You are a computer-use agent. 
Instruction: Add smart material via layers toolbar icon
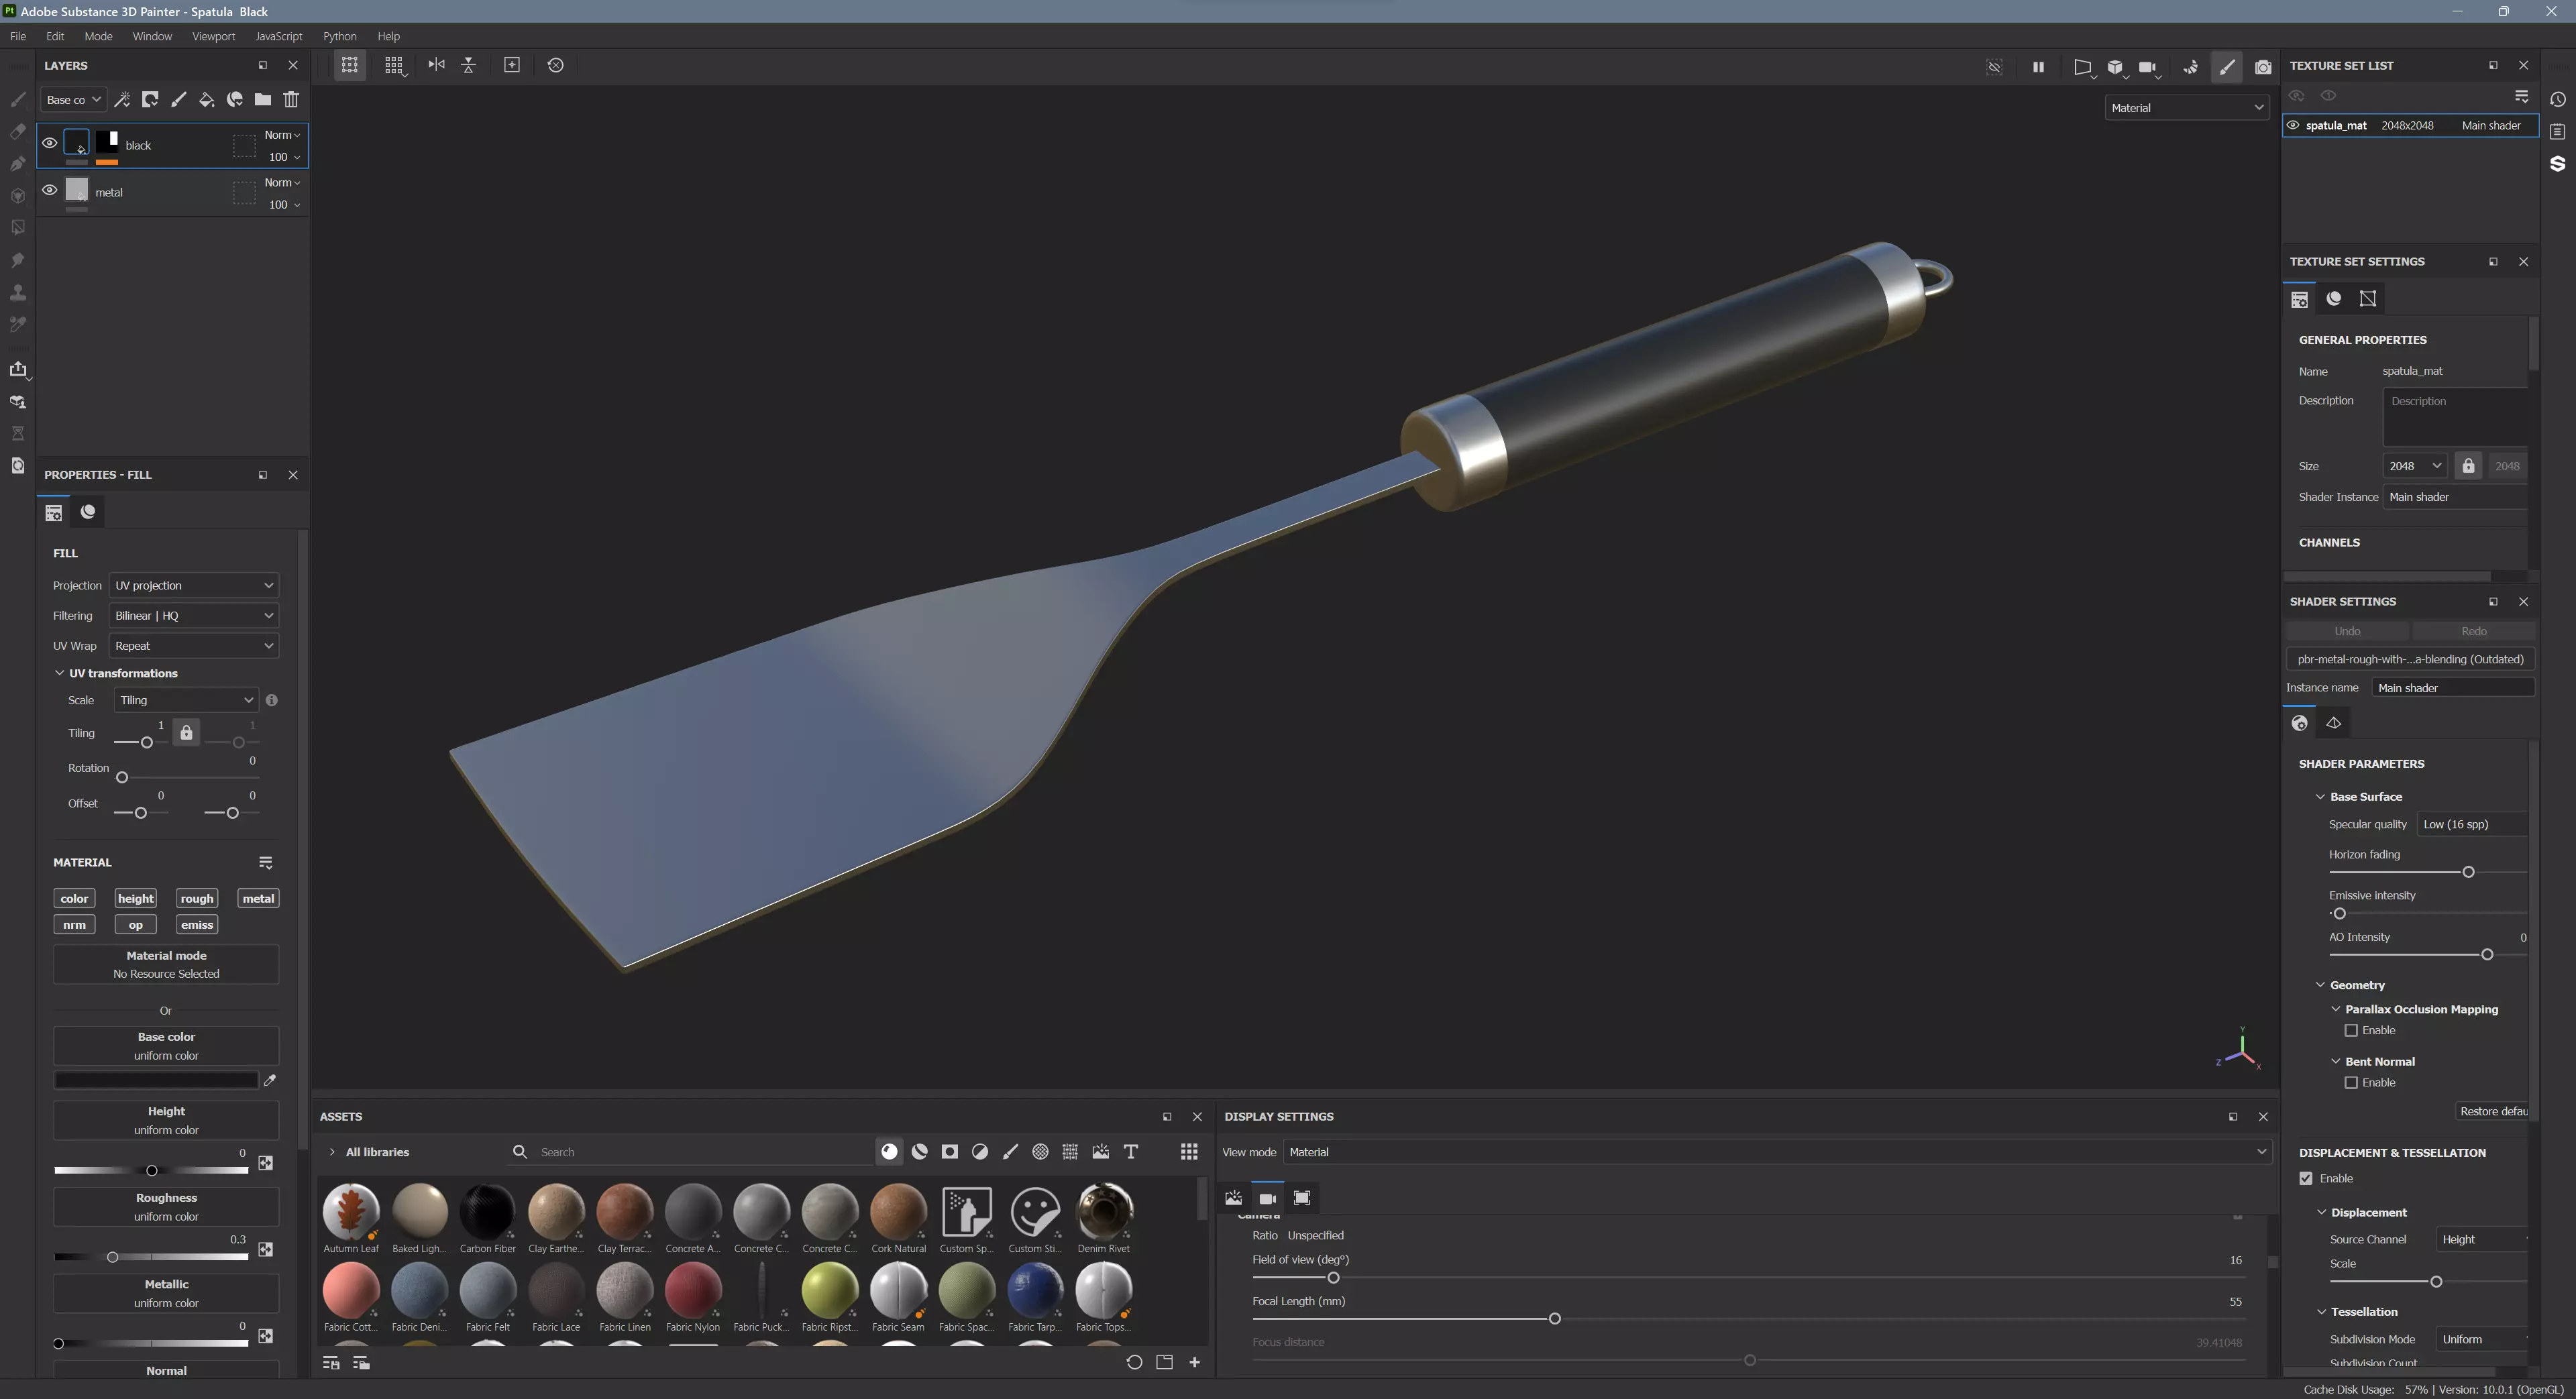point(235,99)
